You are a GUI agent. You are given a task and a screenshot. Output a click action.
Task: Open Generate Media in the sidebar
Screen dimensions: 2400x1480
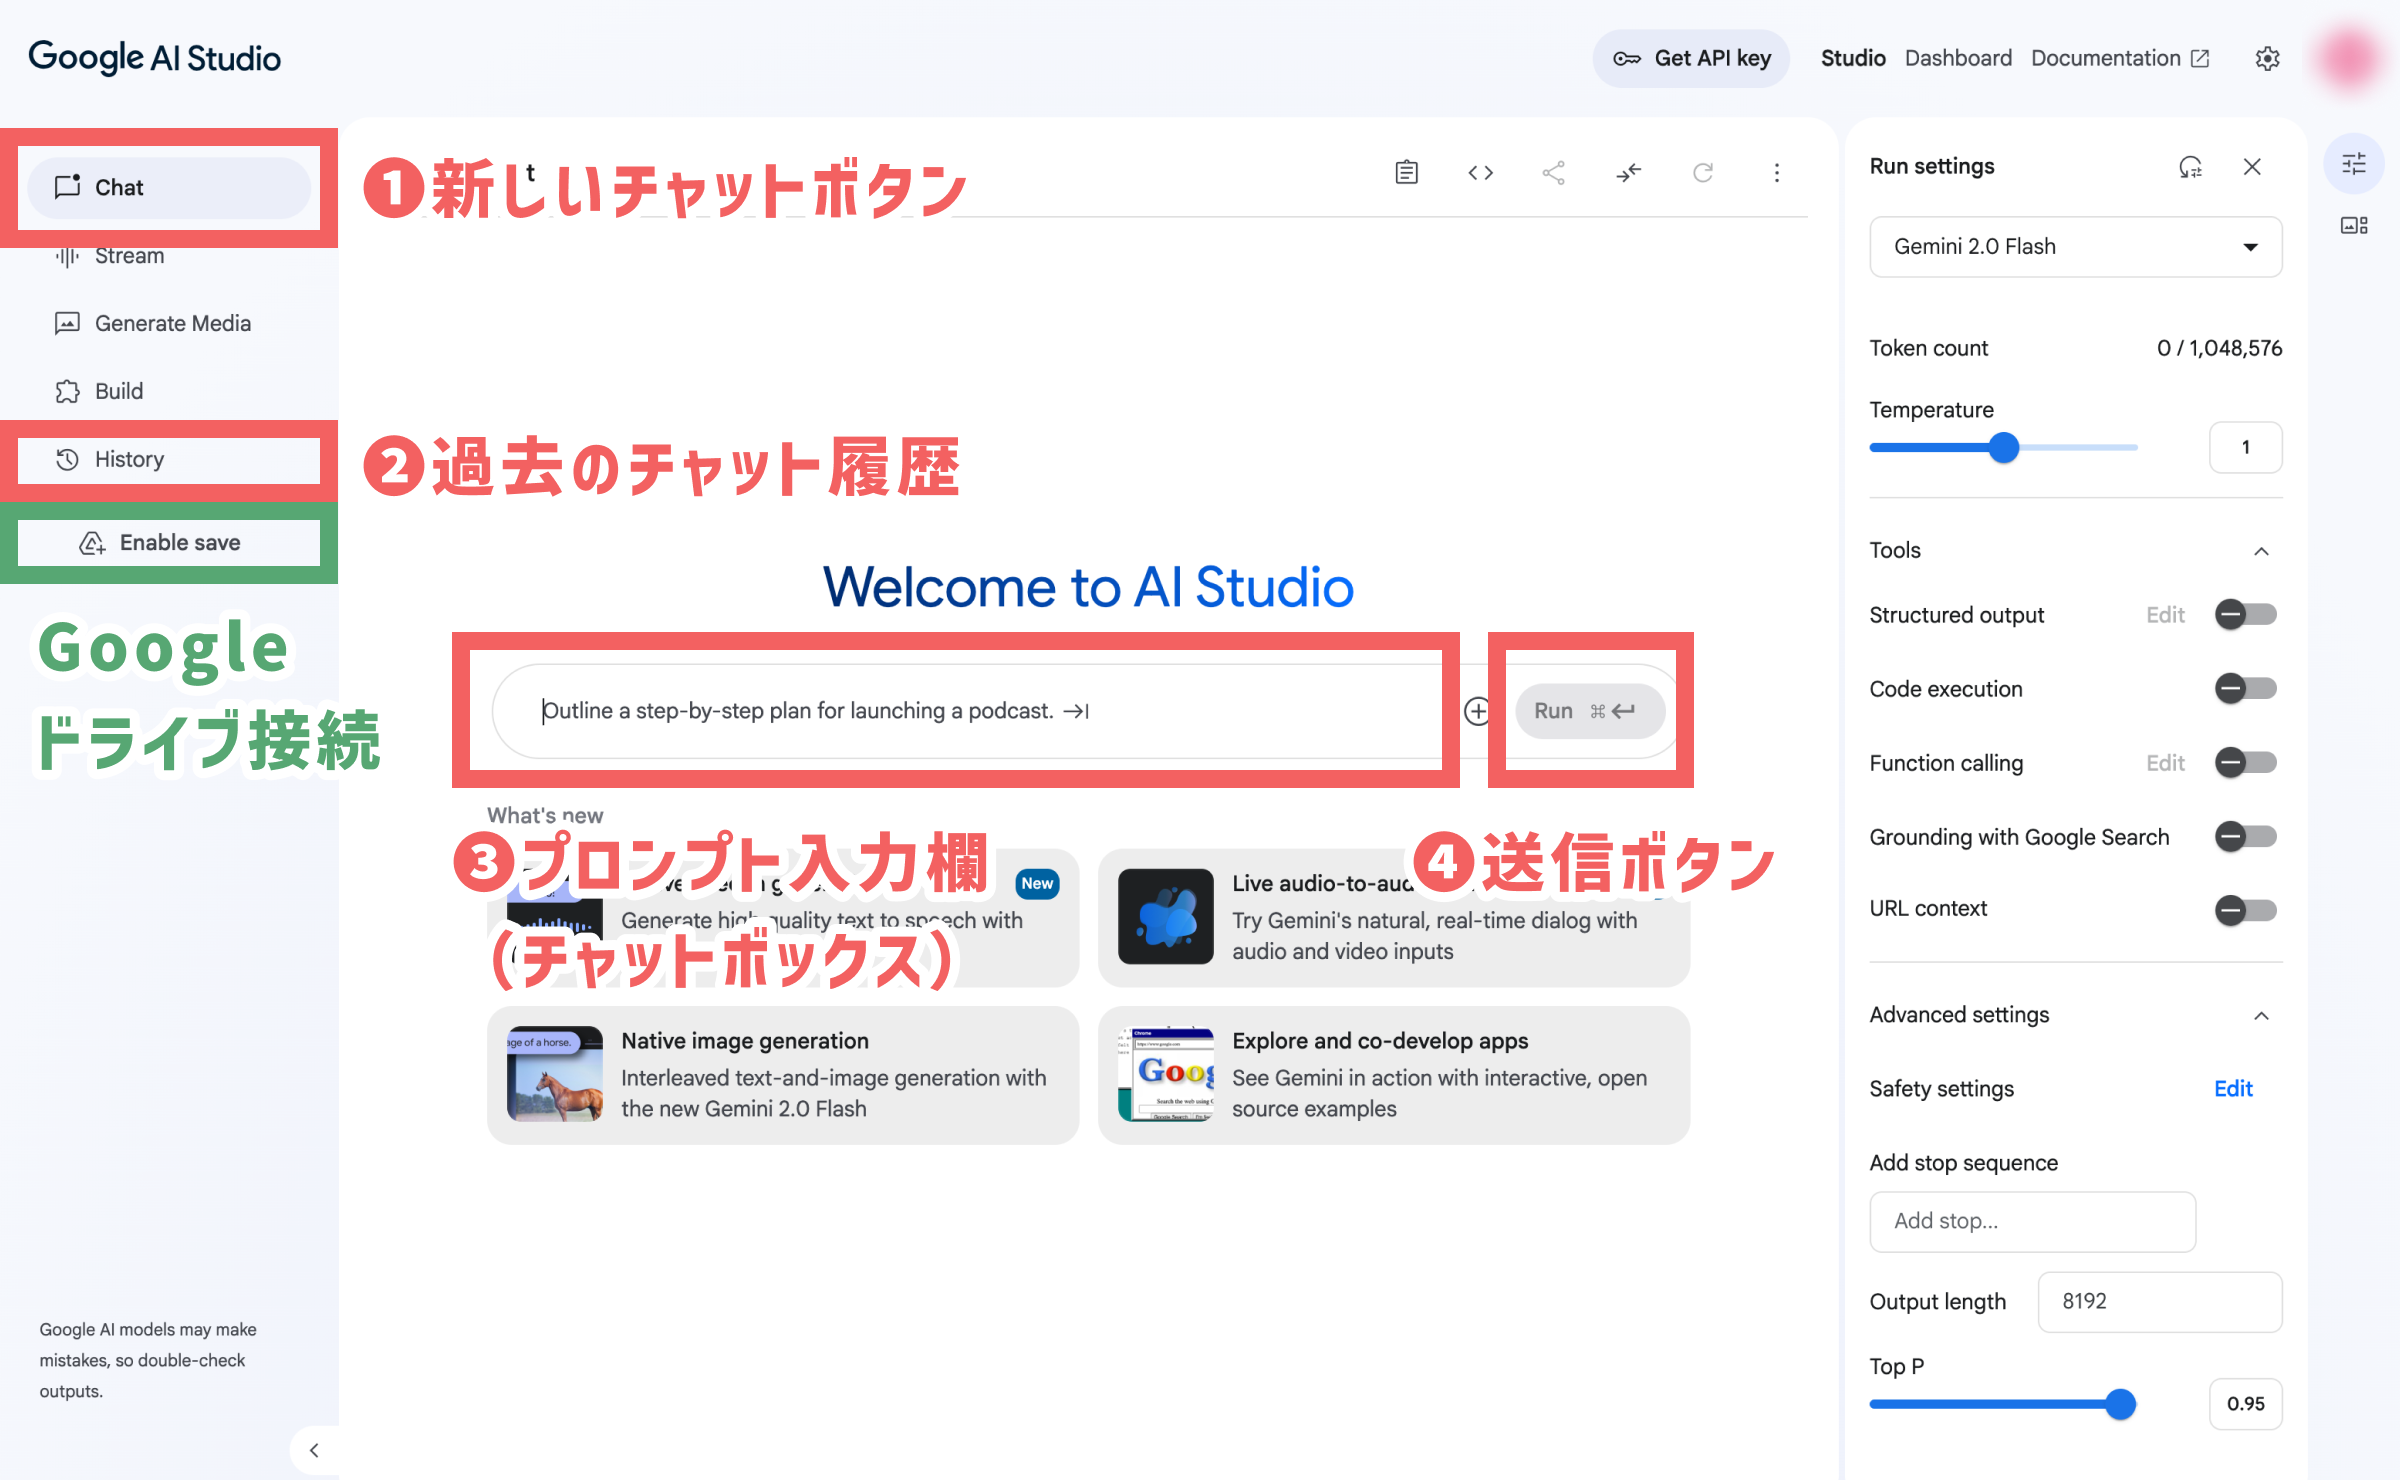(169, 323)
